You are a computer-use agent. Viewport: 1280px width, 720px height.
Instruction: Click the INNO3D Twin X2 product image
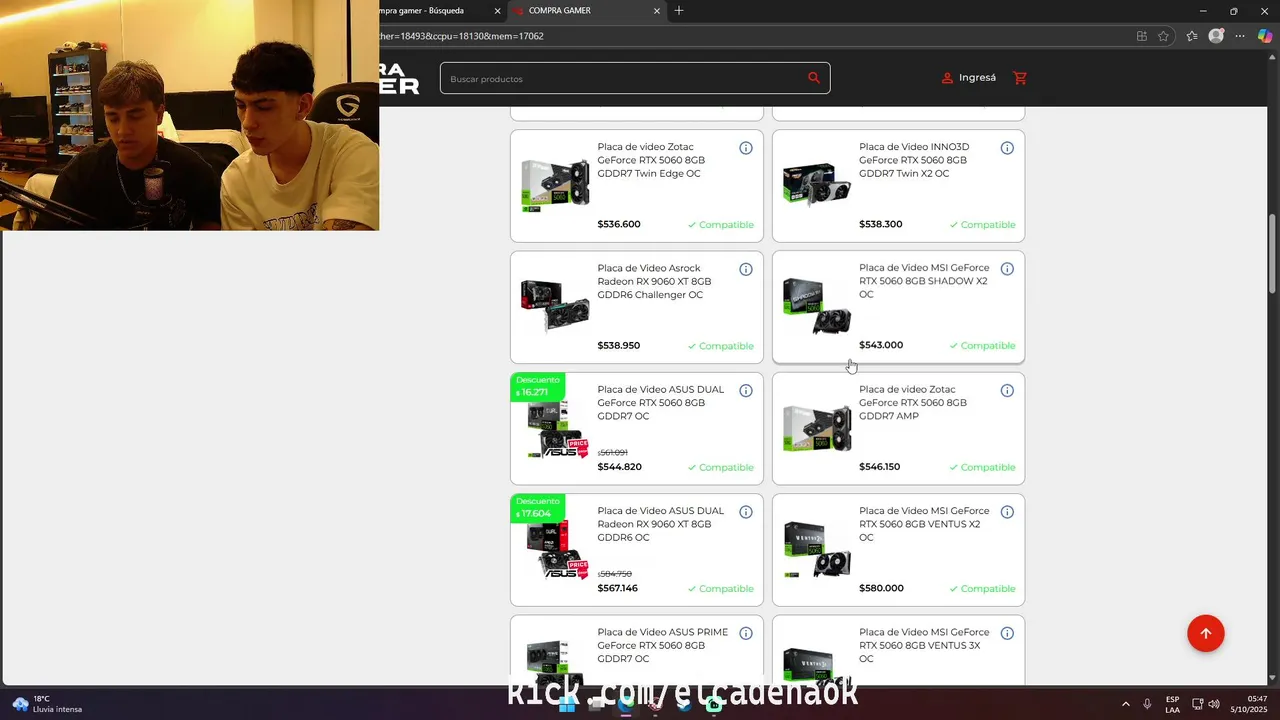tap(817, 185)
